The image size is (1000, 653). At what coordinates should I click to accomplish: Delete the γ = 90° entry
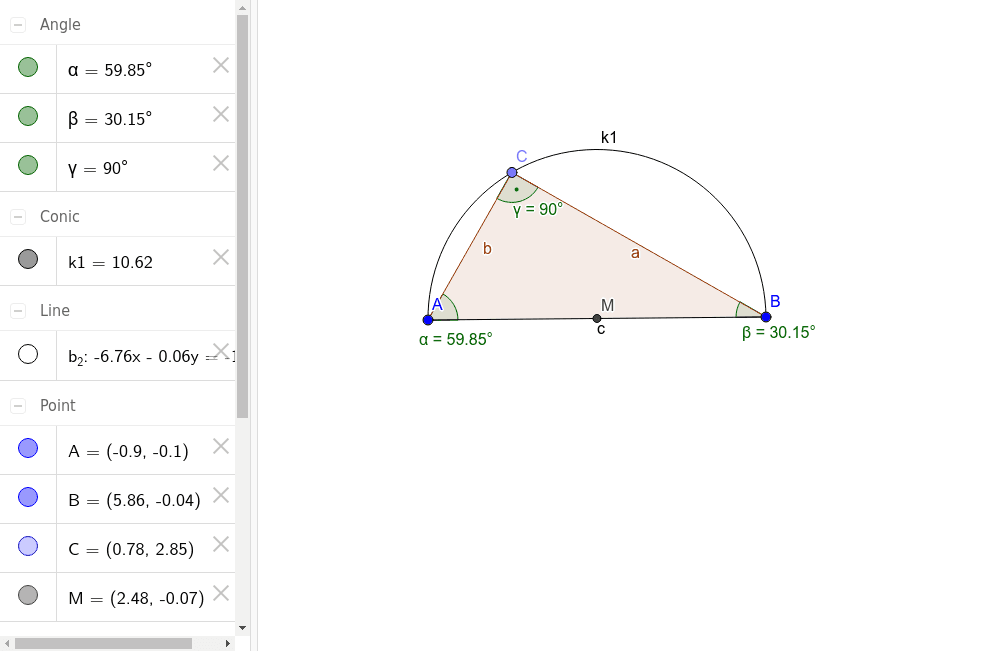(221, 163)
